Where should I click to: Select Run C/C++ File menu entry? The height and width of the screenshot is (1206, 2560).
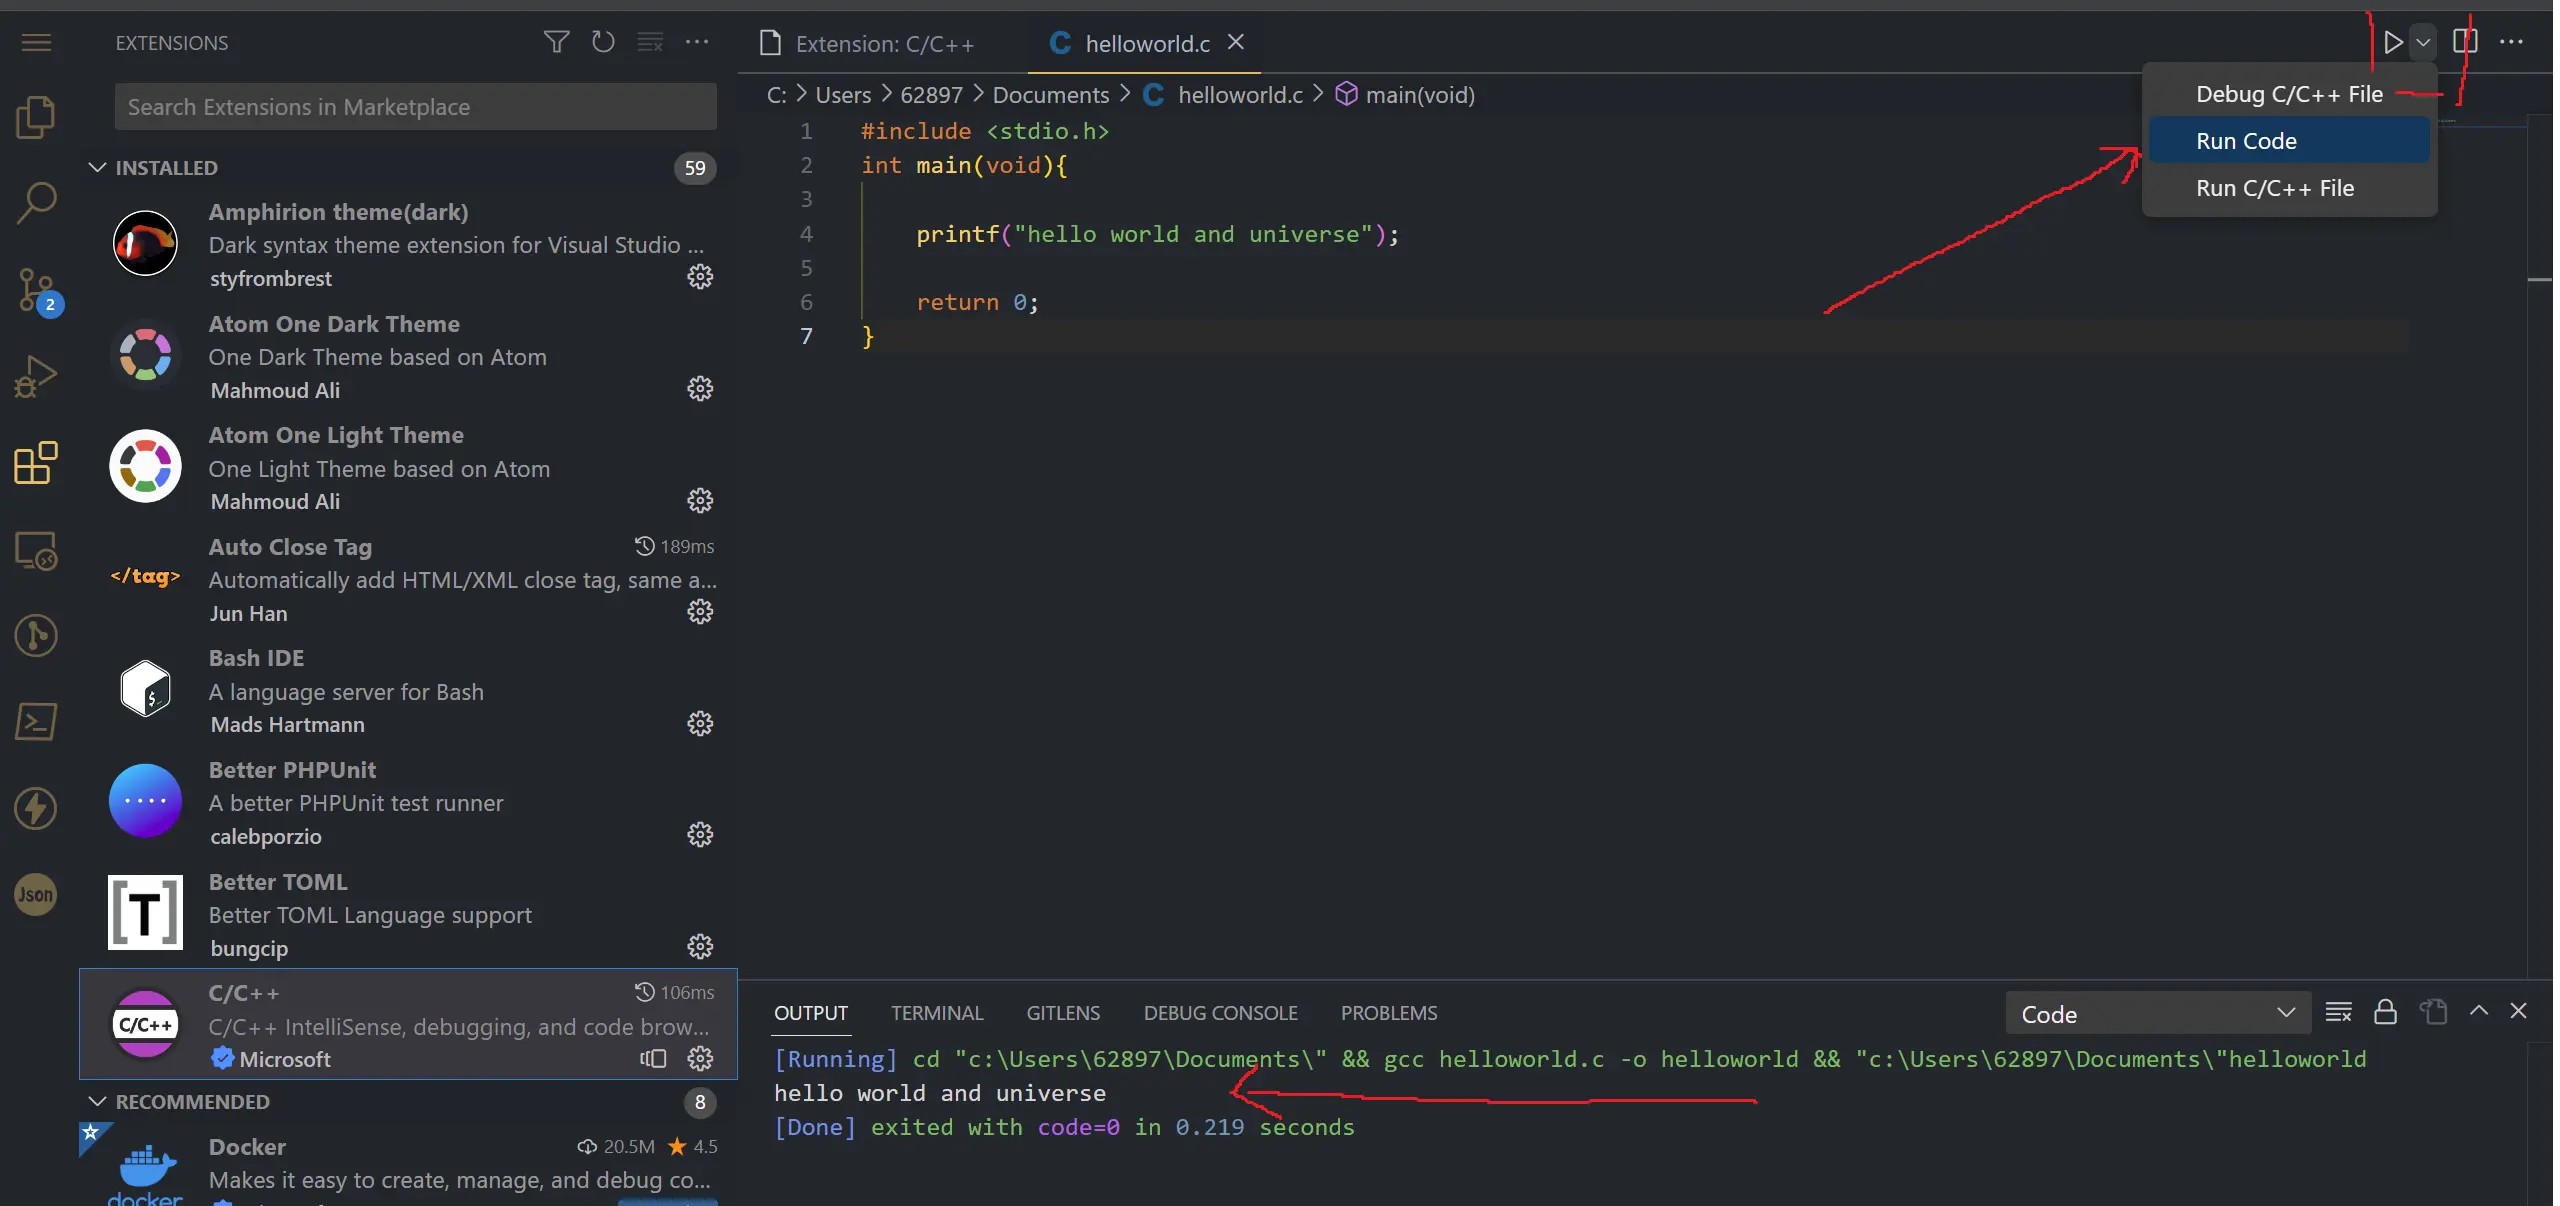pyautogui.click(x=2289, y=188)
